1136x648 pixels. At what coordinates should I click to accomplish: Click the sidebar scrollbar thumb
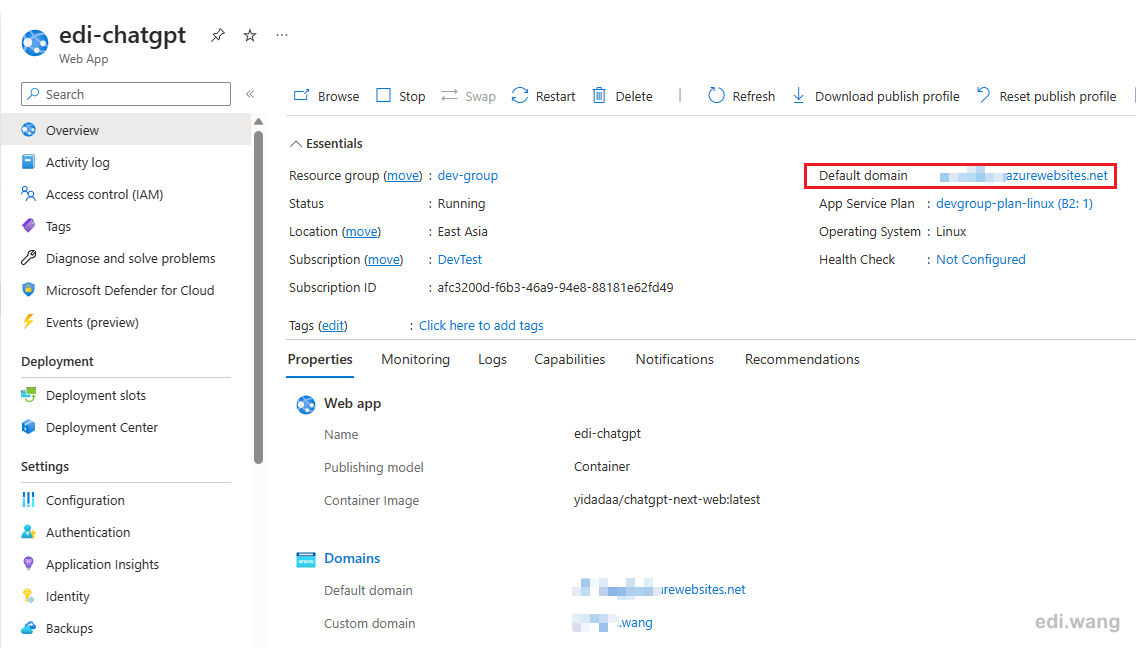[259, 297]
